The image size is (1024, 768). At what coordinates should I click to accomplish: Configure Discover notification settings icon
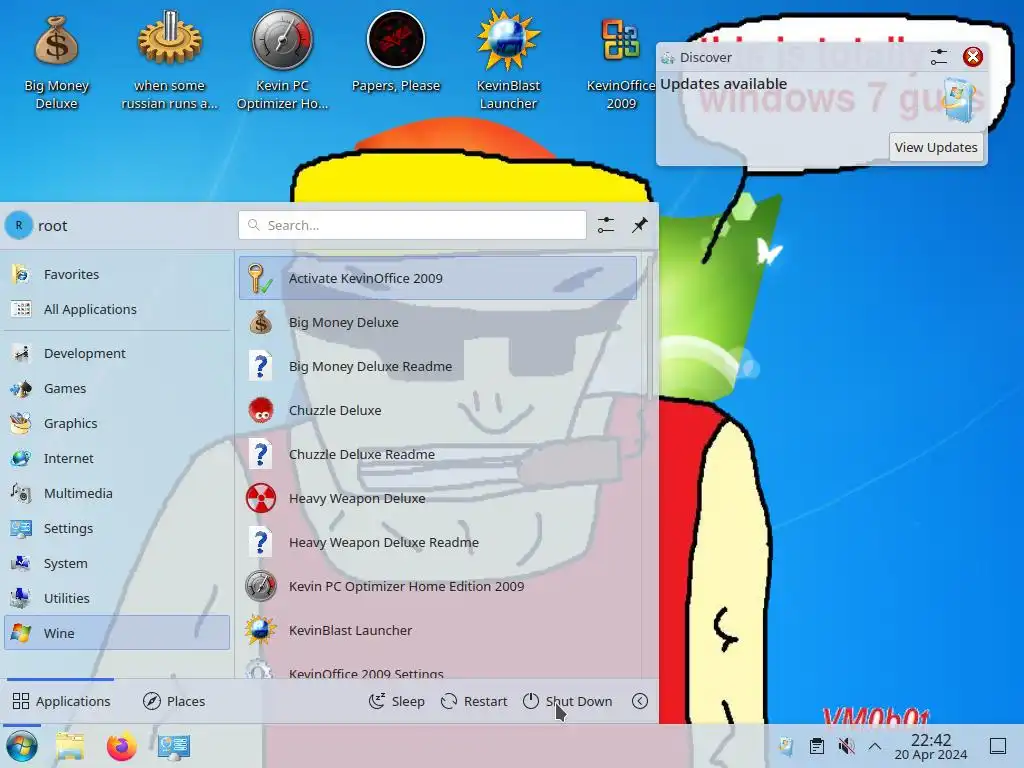click(x=938, y=57)
